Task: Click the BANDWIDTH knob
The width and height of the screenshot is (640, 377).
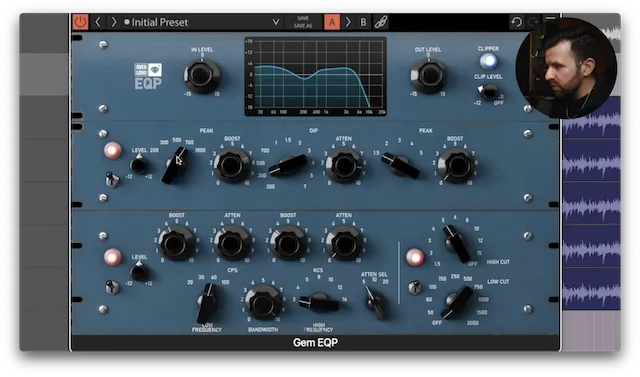Action: click(263, 303)
